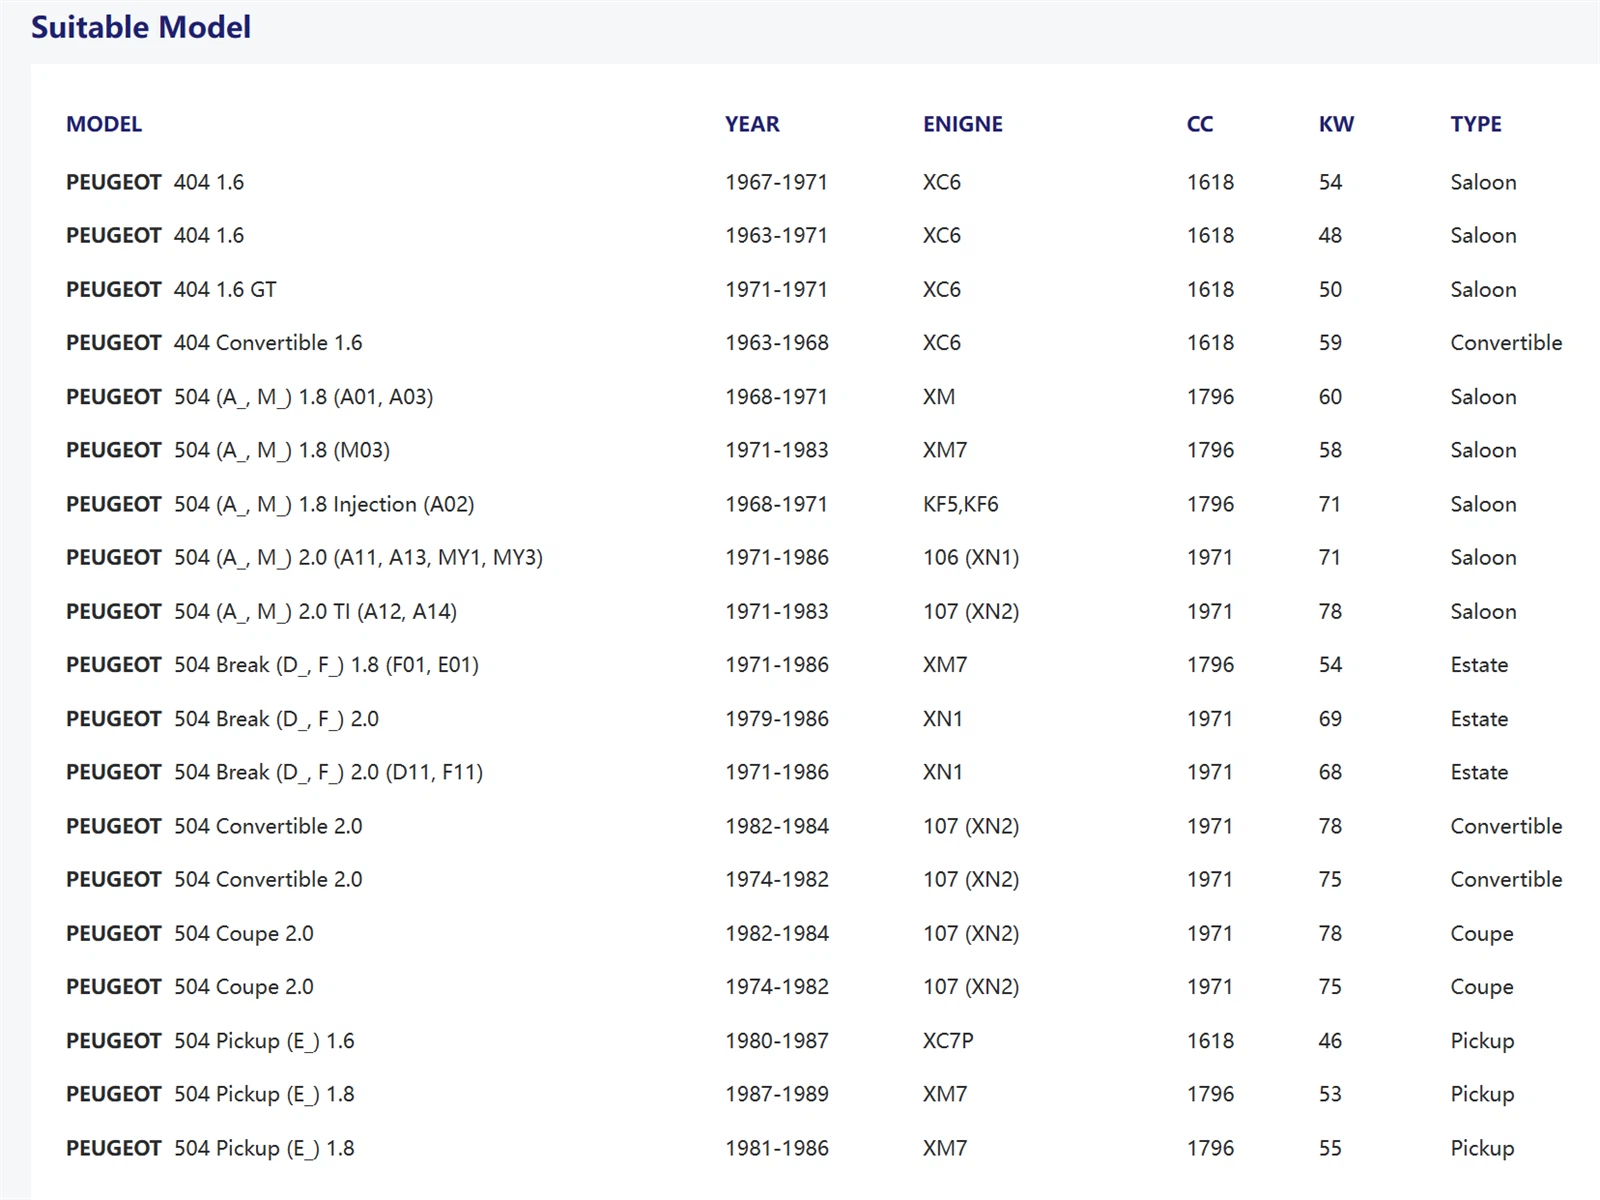Click the KW value '69'
The width and height of the screenshot is (1600, 1200).
[x=1330, y=719]
